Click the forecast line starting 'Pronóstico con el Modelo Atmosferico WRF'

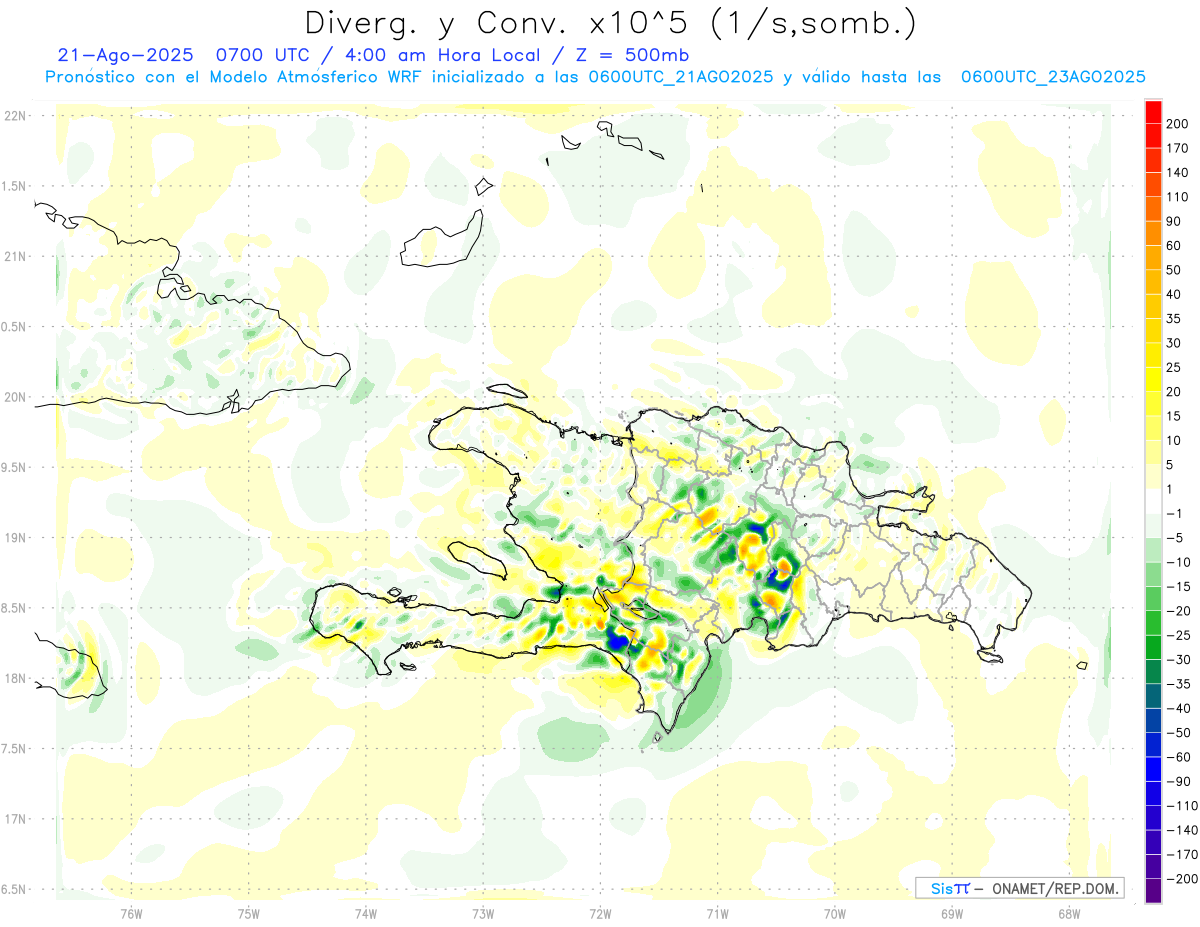tap(595, 77)
